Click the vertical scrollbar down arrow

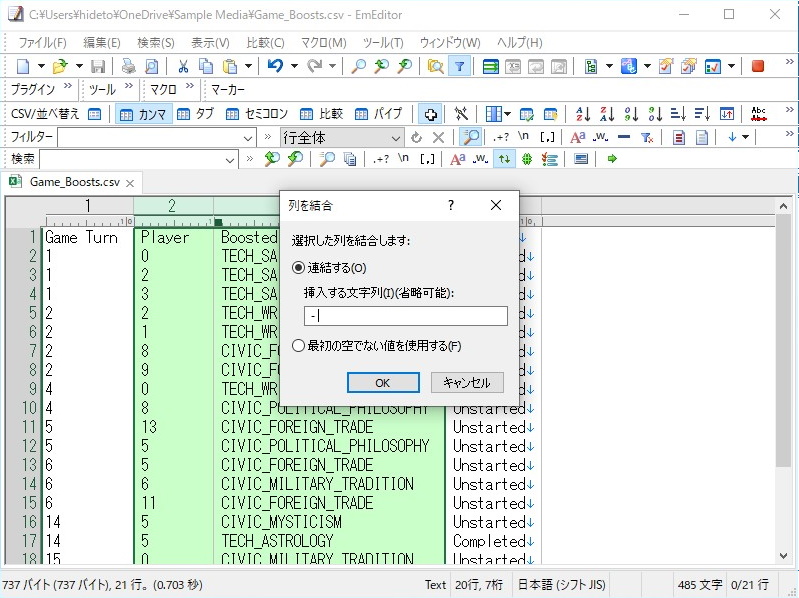(x=784, y=556)
